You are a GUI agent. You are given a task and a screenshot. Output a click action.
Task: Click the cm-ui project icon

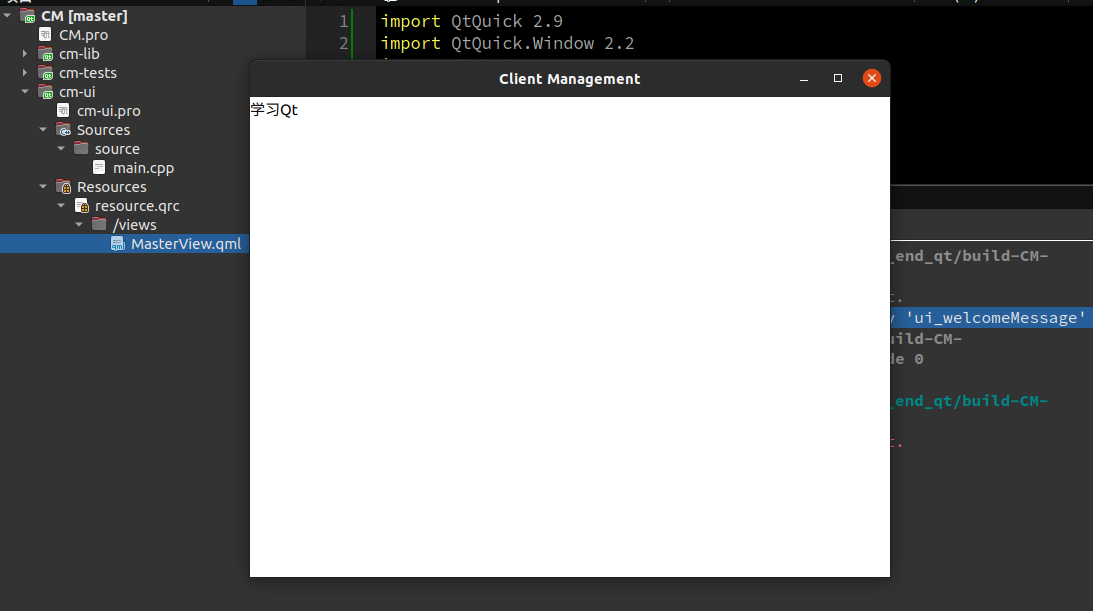pyautogui.click(x=46, y=91)
